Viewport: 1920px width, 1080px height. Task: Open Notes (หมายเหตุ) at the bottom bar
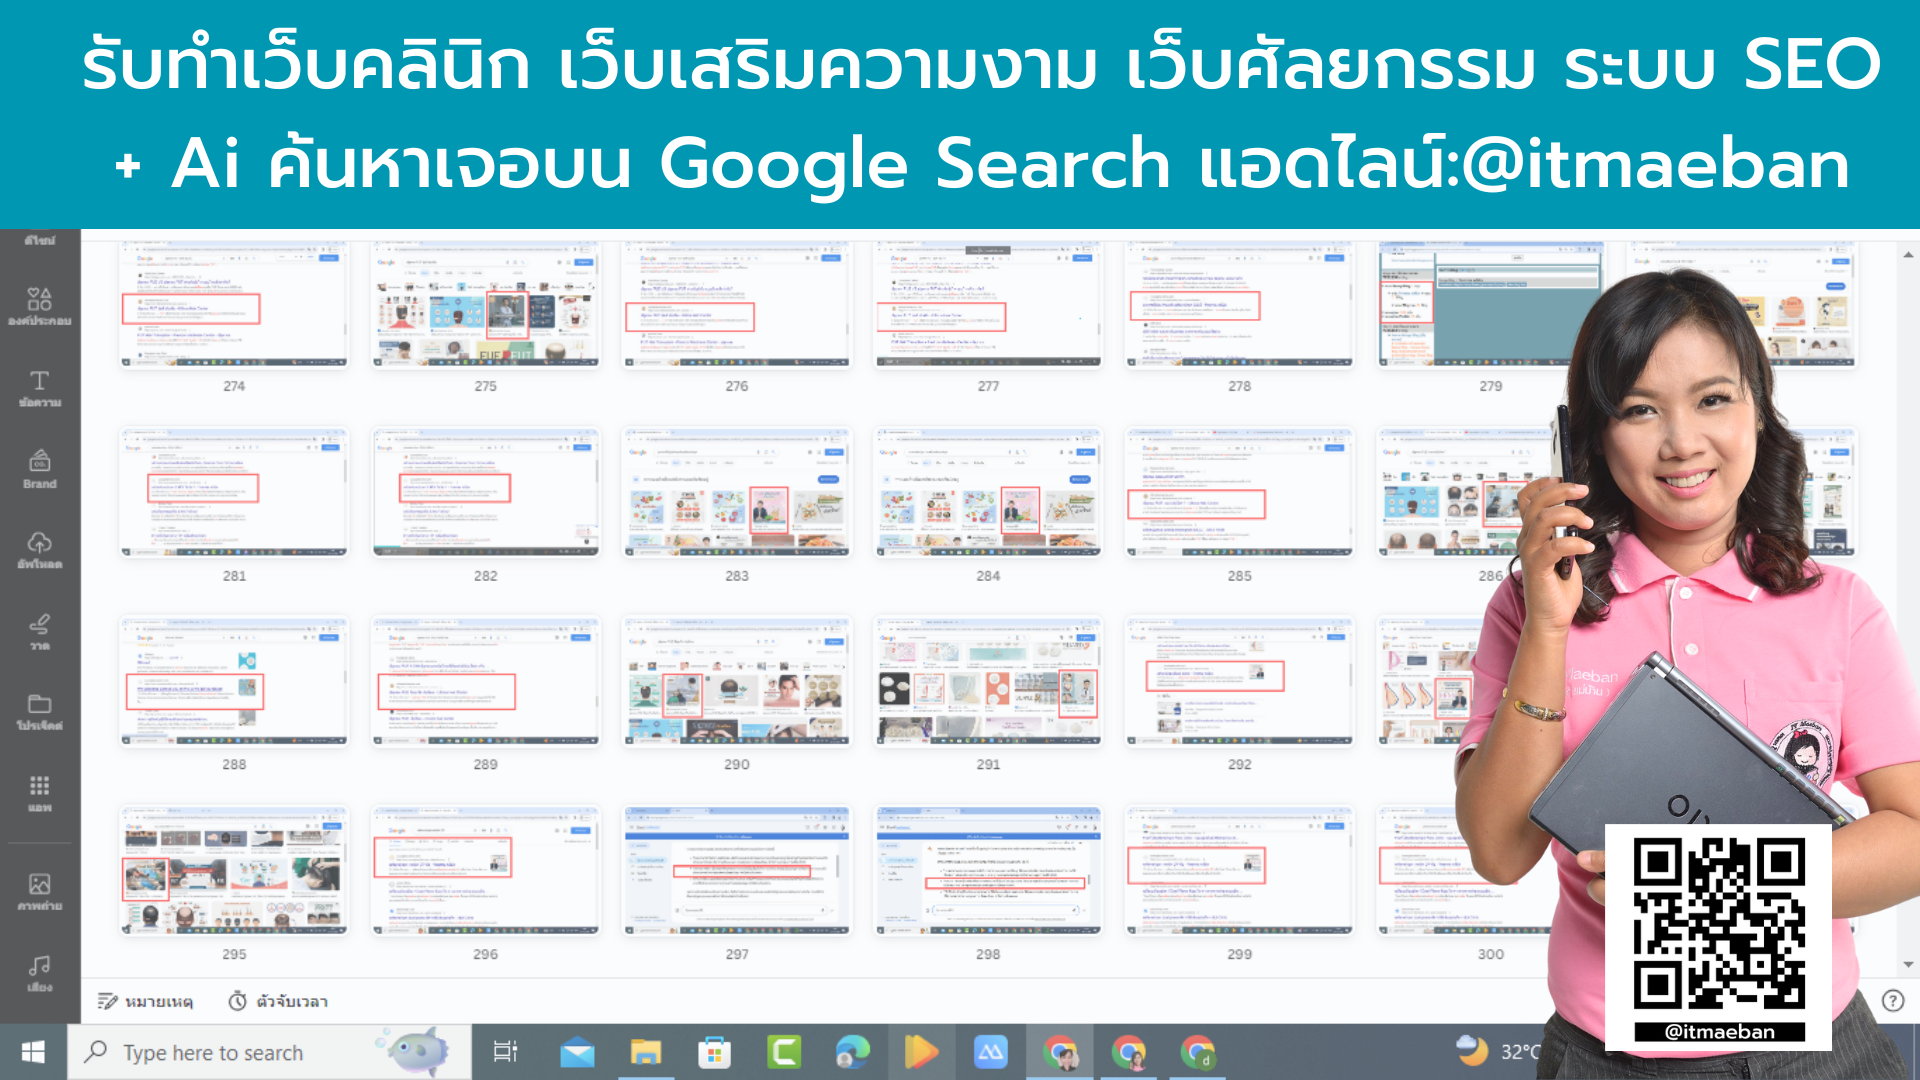[x=145, y=1001]
